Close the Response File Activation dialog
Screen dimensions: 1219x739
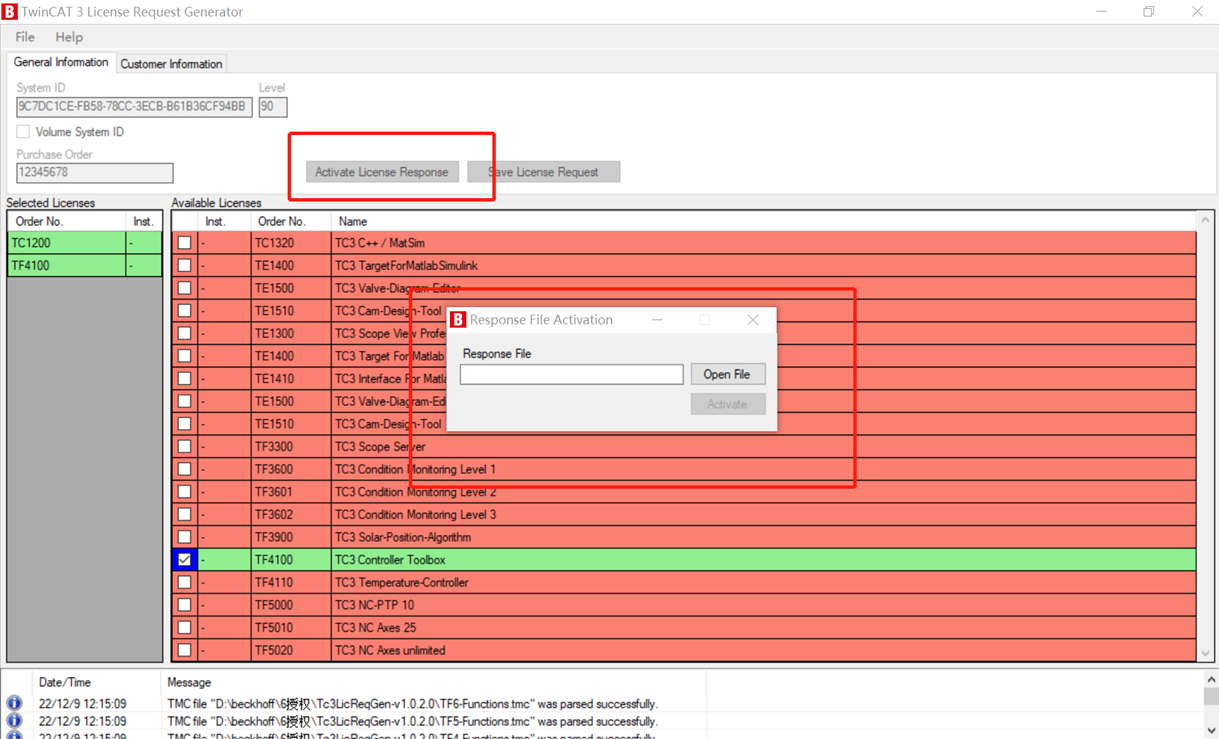click(753, 320)
